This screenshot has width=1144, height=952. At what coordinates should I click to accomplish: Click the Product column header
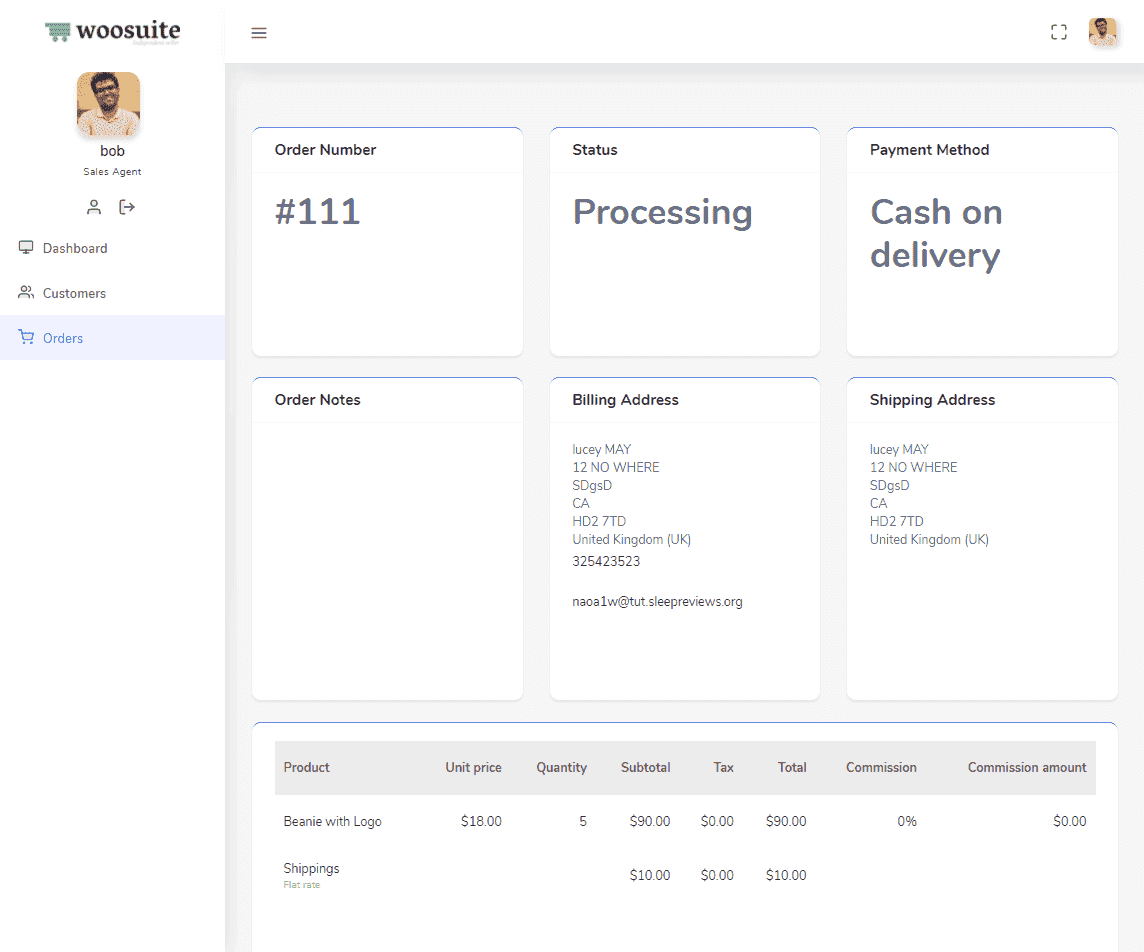(x=306, y=768)
